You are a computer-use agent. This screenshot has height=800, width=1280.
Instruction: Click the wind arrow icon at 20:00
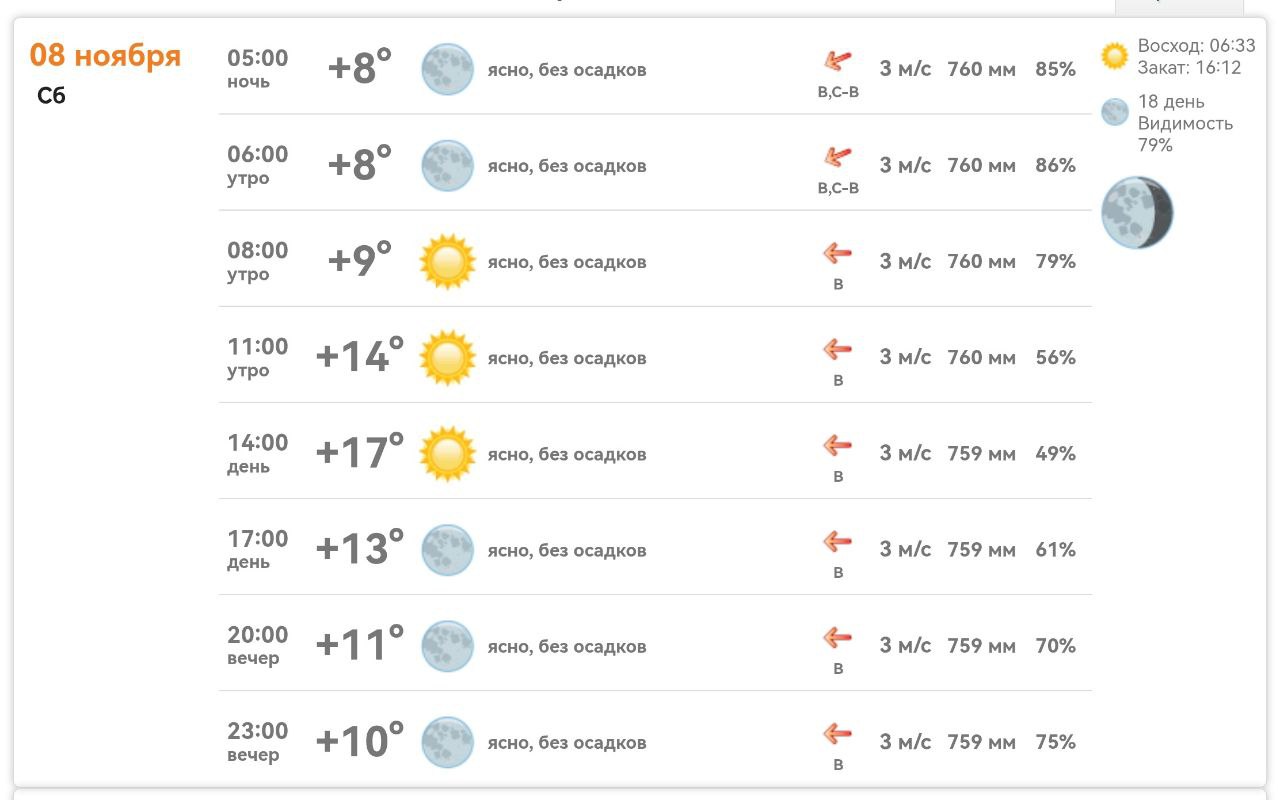pyautogui.click(x=837, y=637)
